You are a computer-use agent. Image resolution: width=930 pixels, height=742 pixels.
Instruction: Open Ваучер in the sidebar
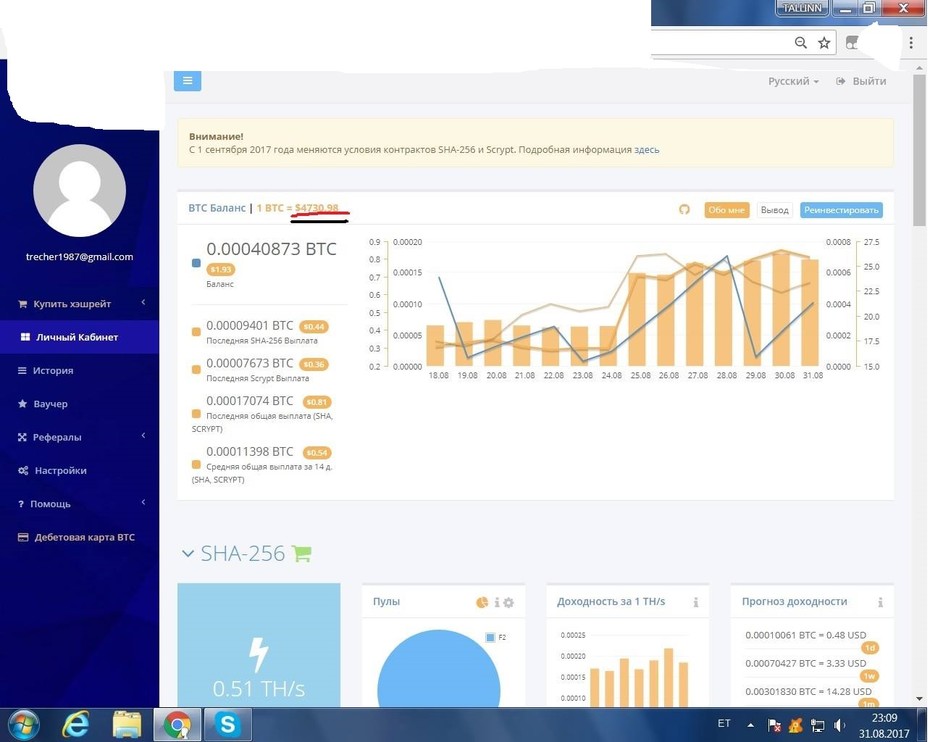coord(79,404)
